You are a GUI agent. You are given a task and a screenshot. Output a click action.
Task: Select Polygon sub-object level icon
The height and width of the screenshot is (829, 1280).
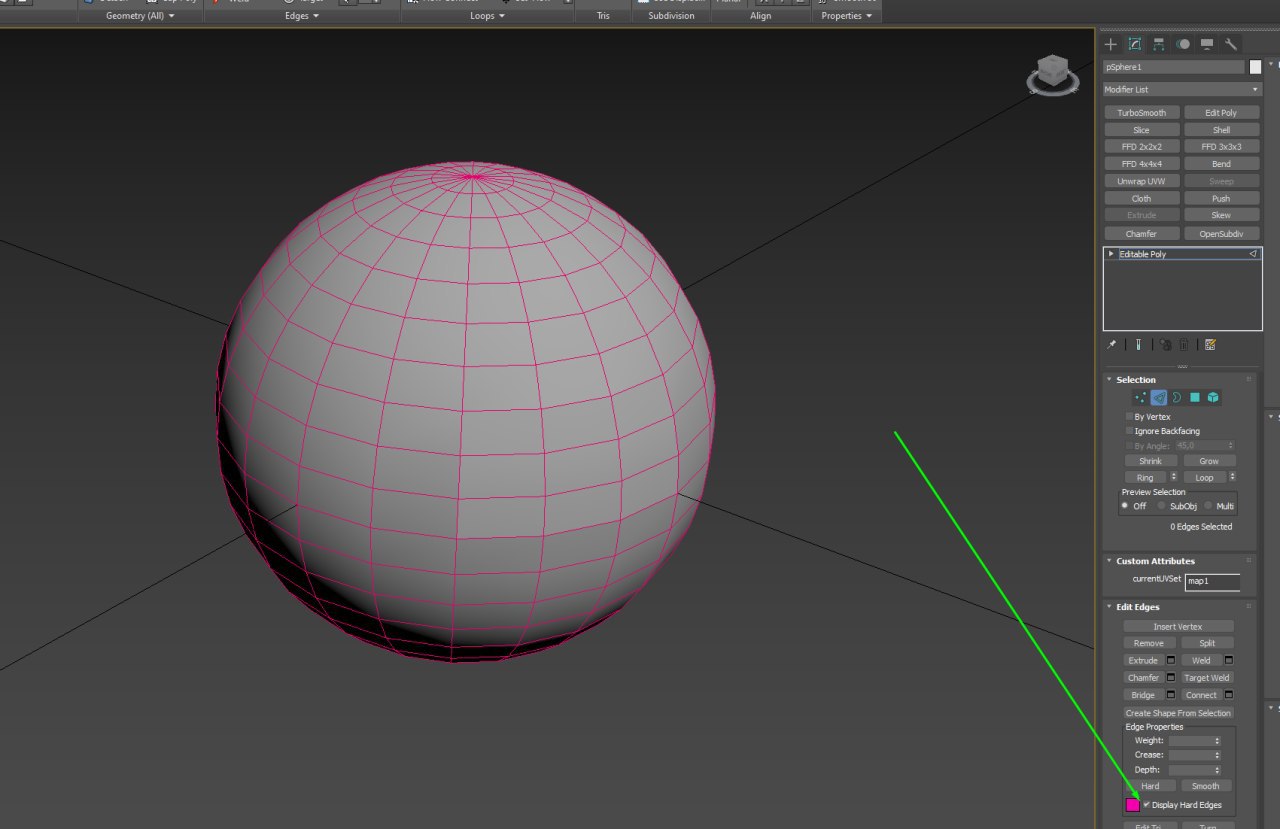pos(1195,397)
